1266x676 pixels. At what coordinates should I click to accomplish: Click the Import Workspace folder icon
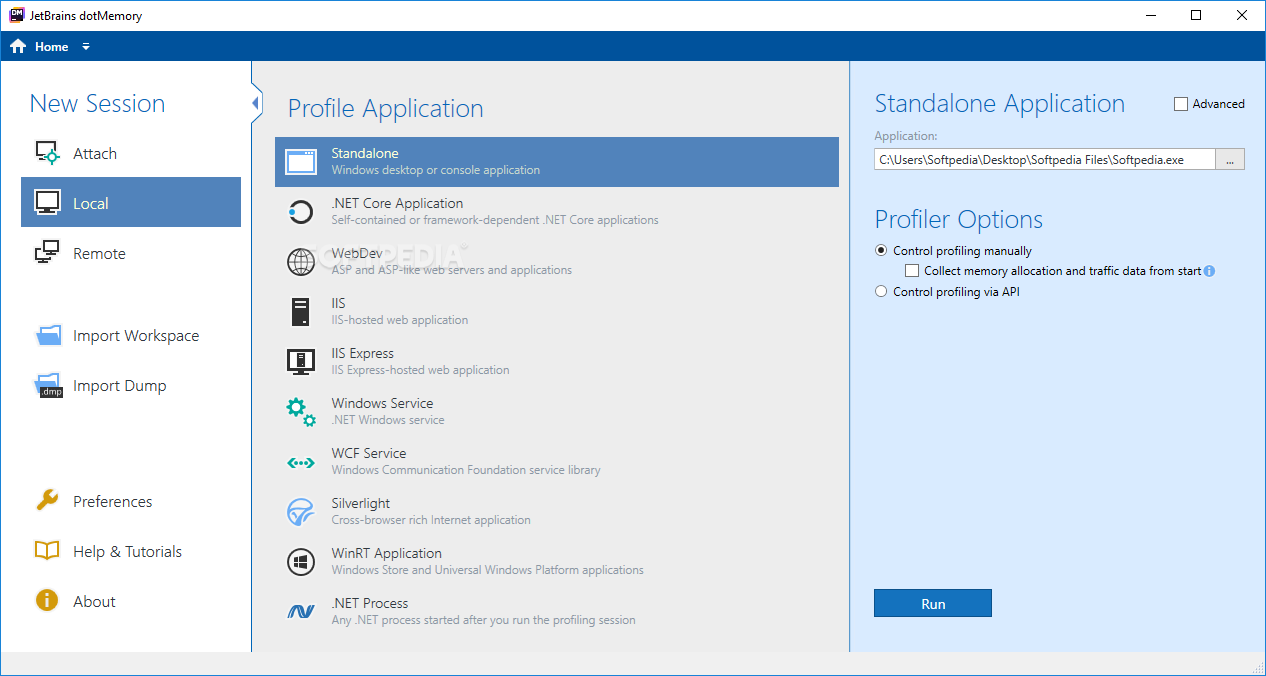pyautogui.click(x=48, y=335)
